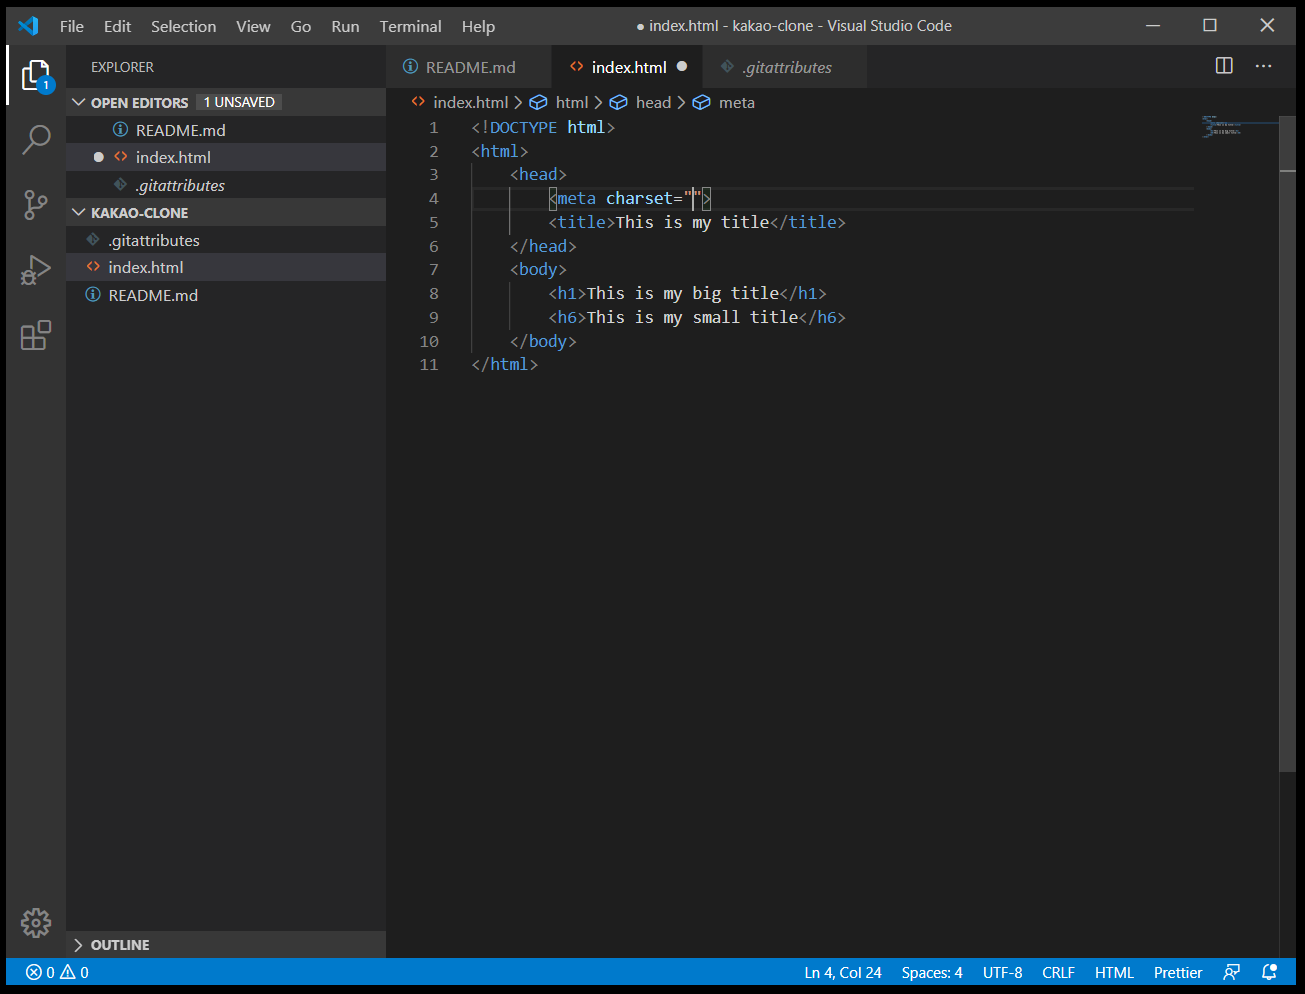Switch to the .gitattributes editor tab

(x=785, y=67)
